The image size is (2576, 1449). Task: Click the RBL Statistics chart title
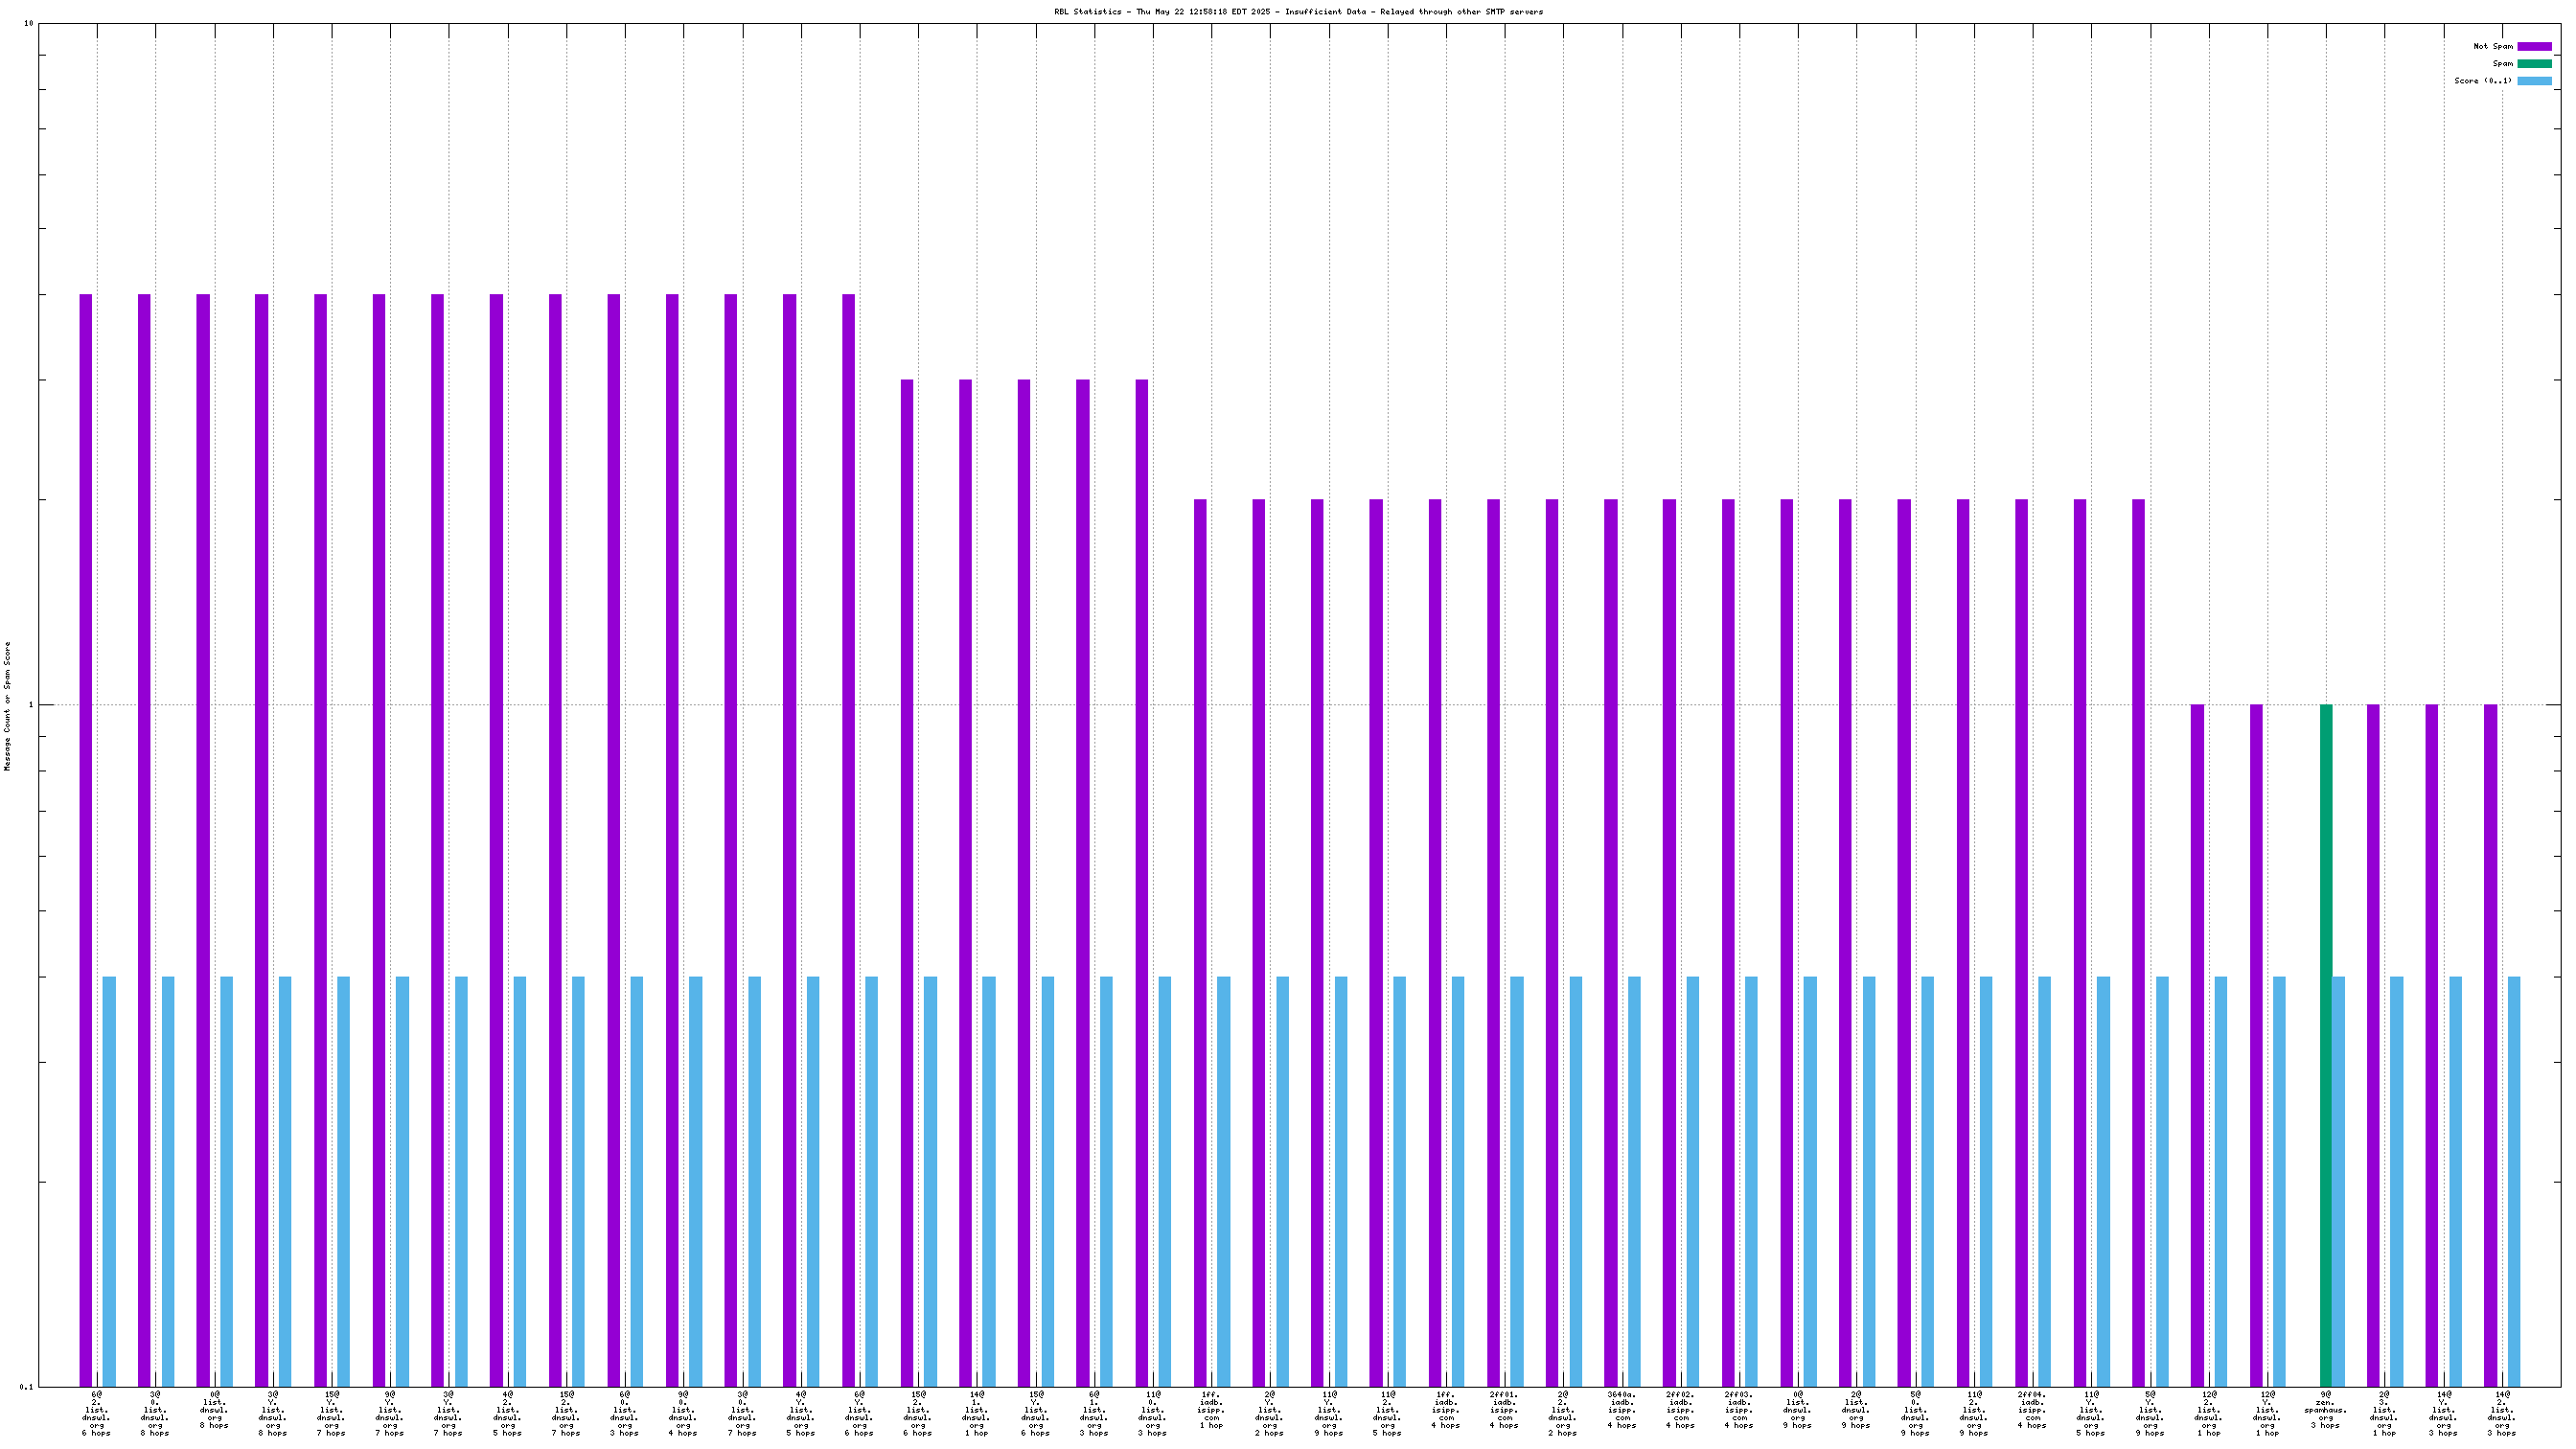point(1297,12)
